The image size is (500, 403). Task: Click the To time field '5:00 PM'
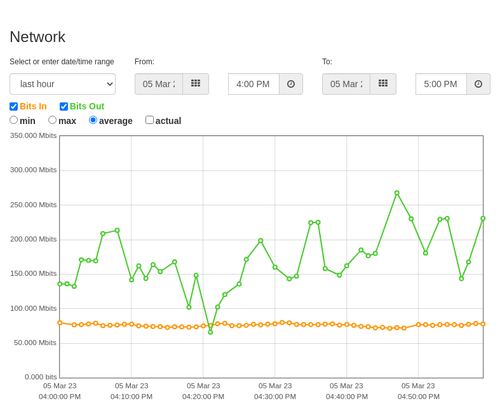(441, 84)
